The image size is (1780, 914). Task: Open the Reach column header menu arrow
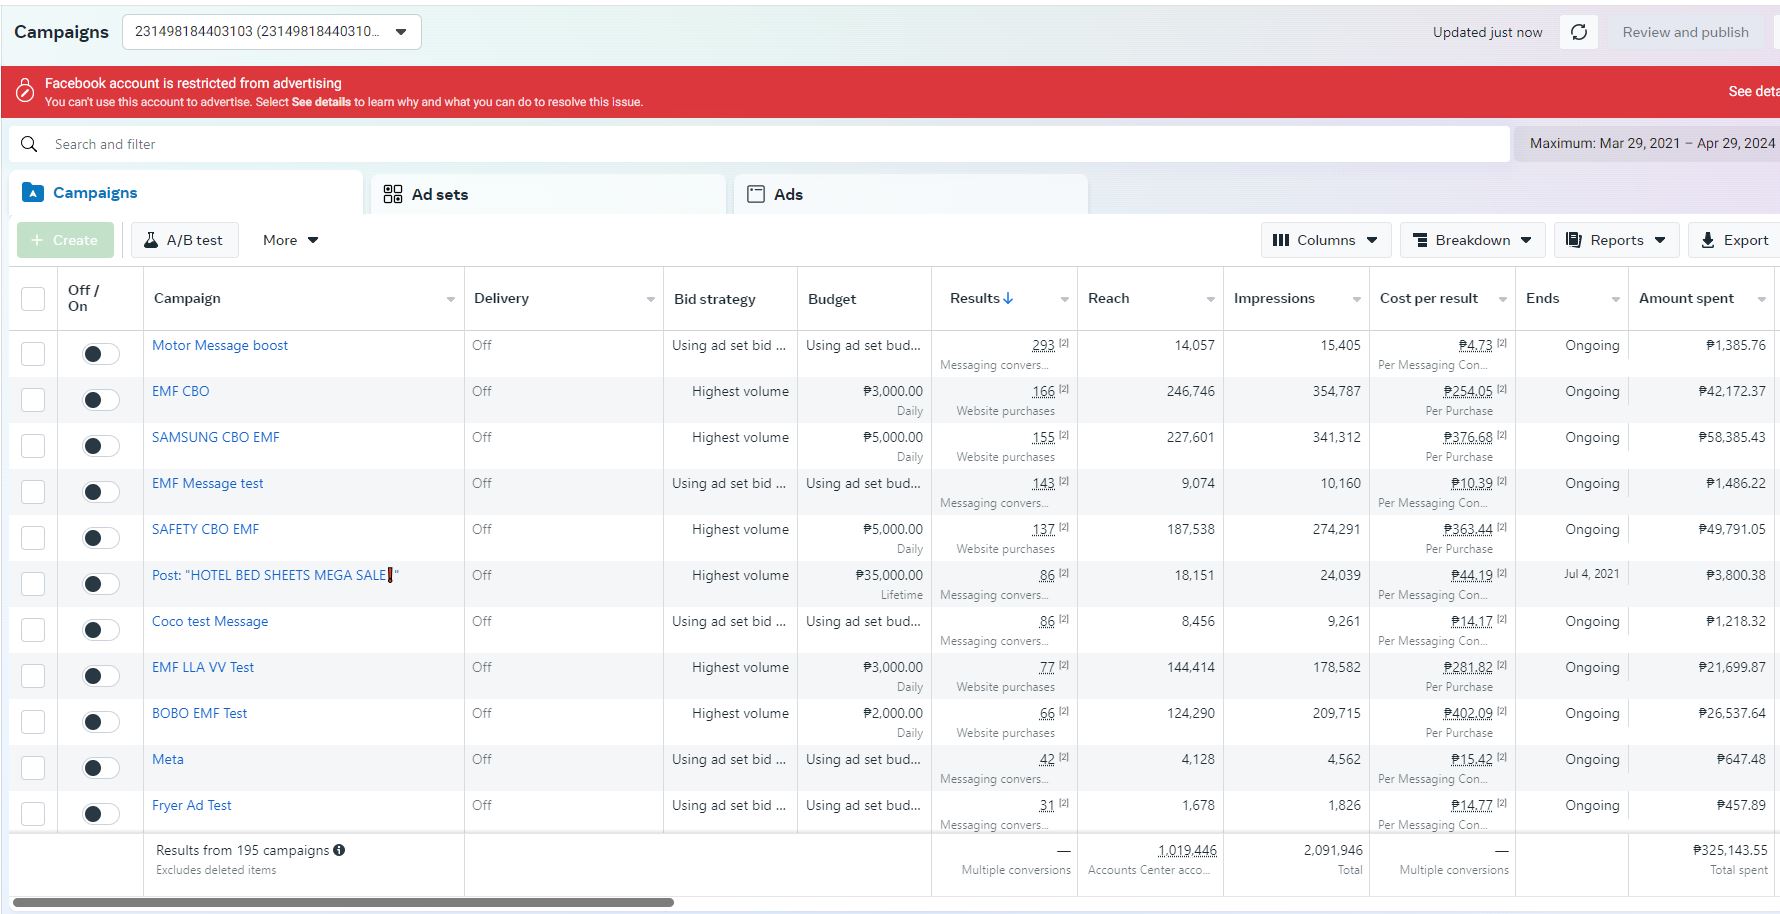click(1210, 299)
